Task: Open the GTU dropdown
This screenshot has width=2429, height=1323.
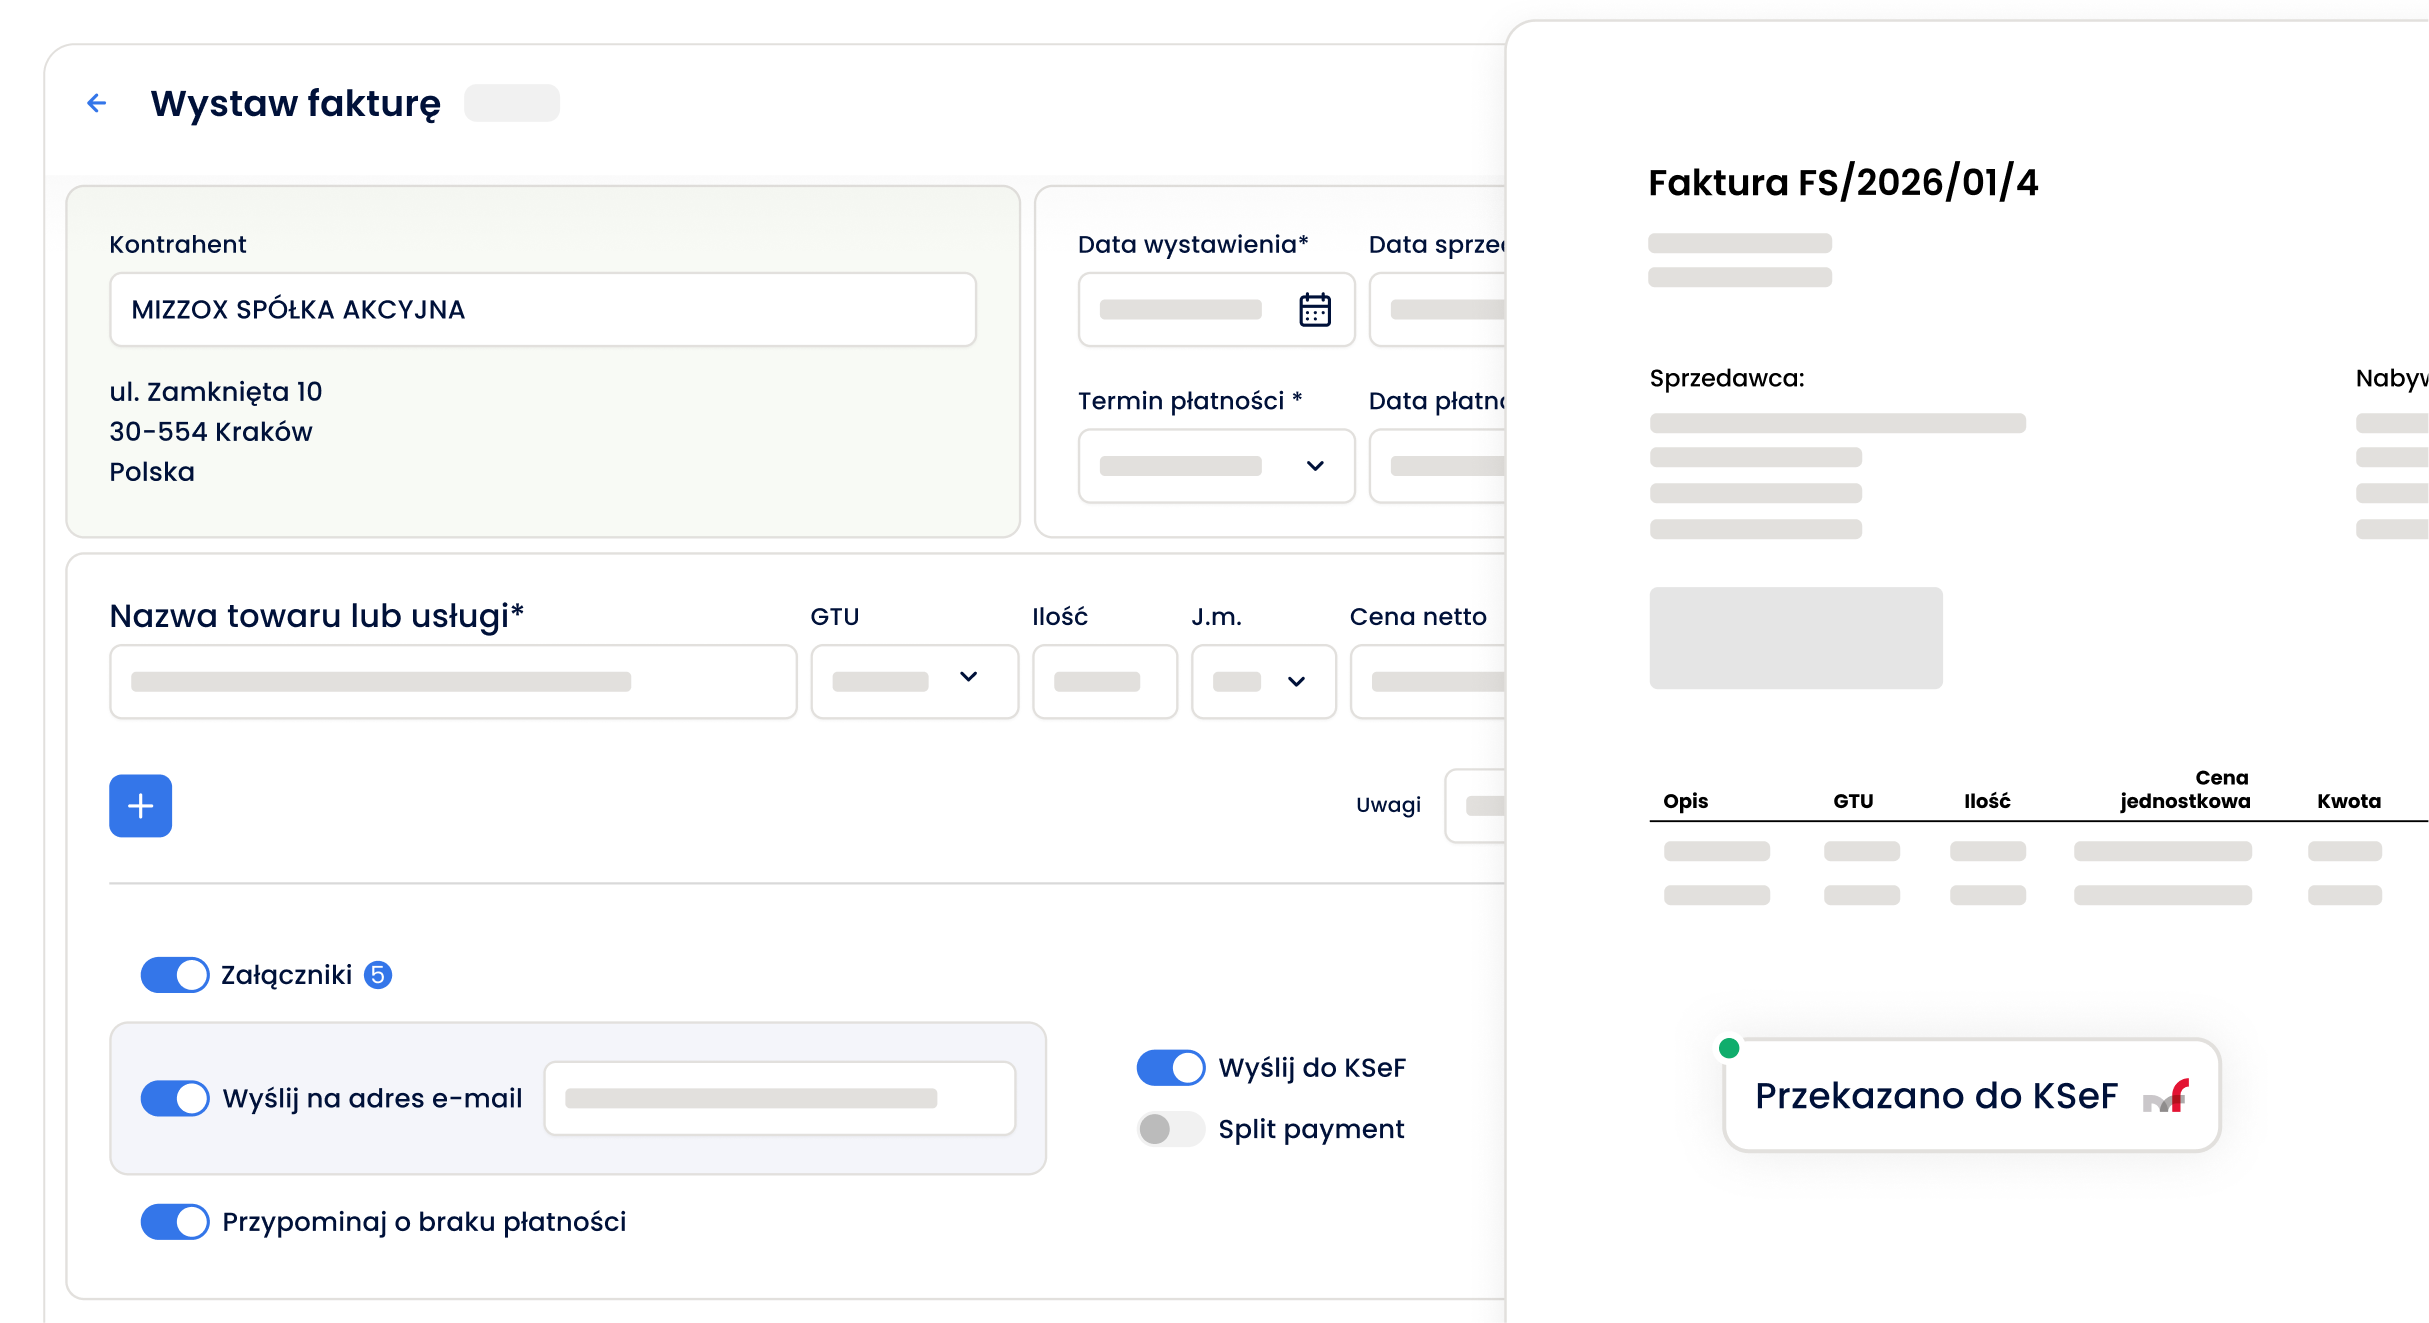Action: coord(914,682)
